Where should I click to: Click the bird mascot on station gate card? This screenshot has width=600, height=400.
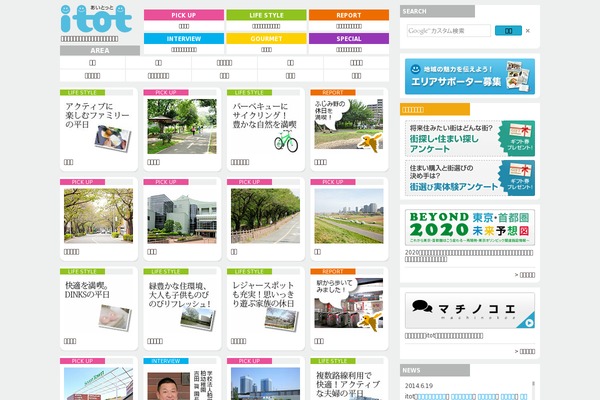pyautogui.click(x=370, y=322)
